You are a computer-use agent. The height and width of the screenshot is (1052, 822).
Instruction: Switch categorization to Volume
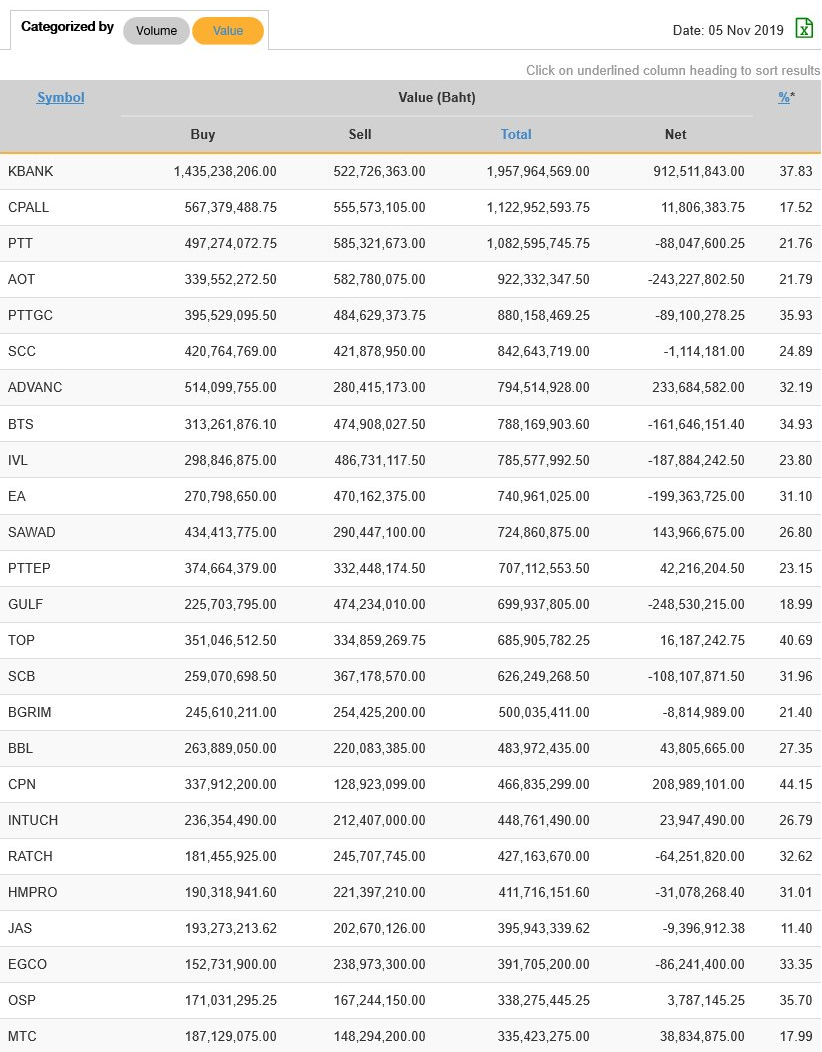click(156, 31)
